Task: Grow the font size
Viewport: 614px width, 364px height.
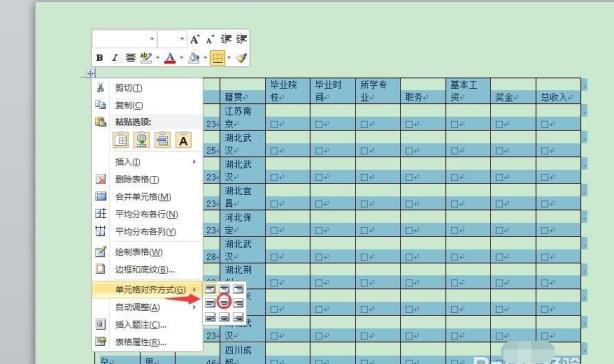Action: click(x=195, y=39)
